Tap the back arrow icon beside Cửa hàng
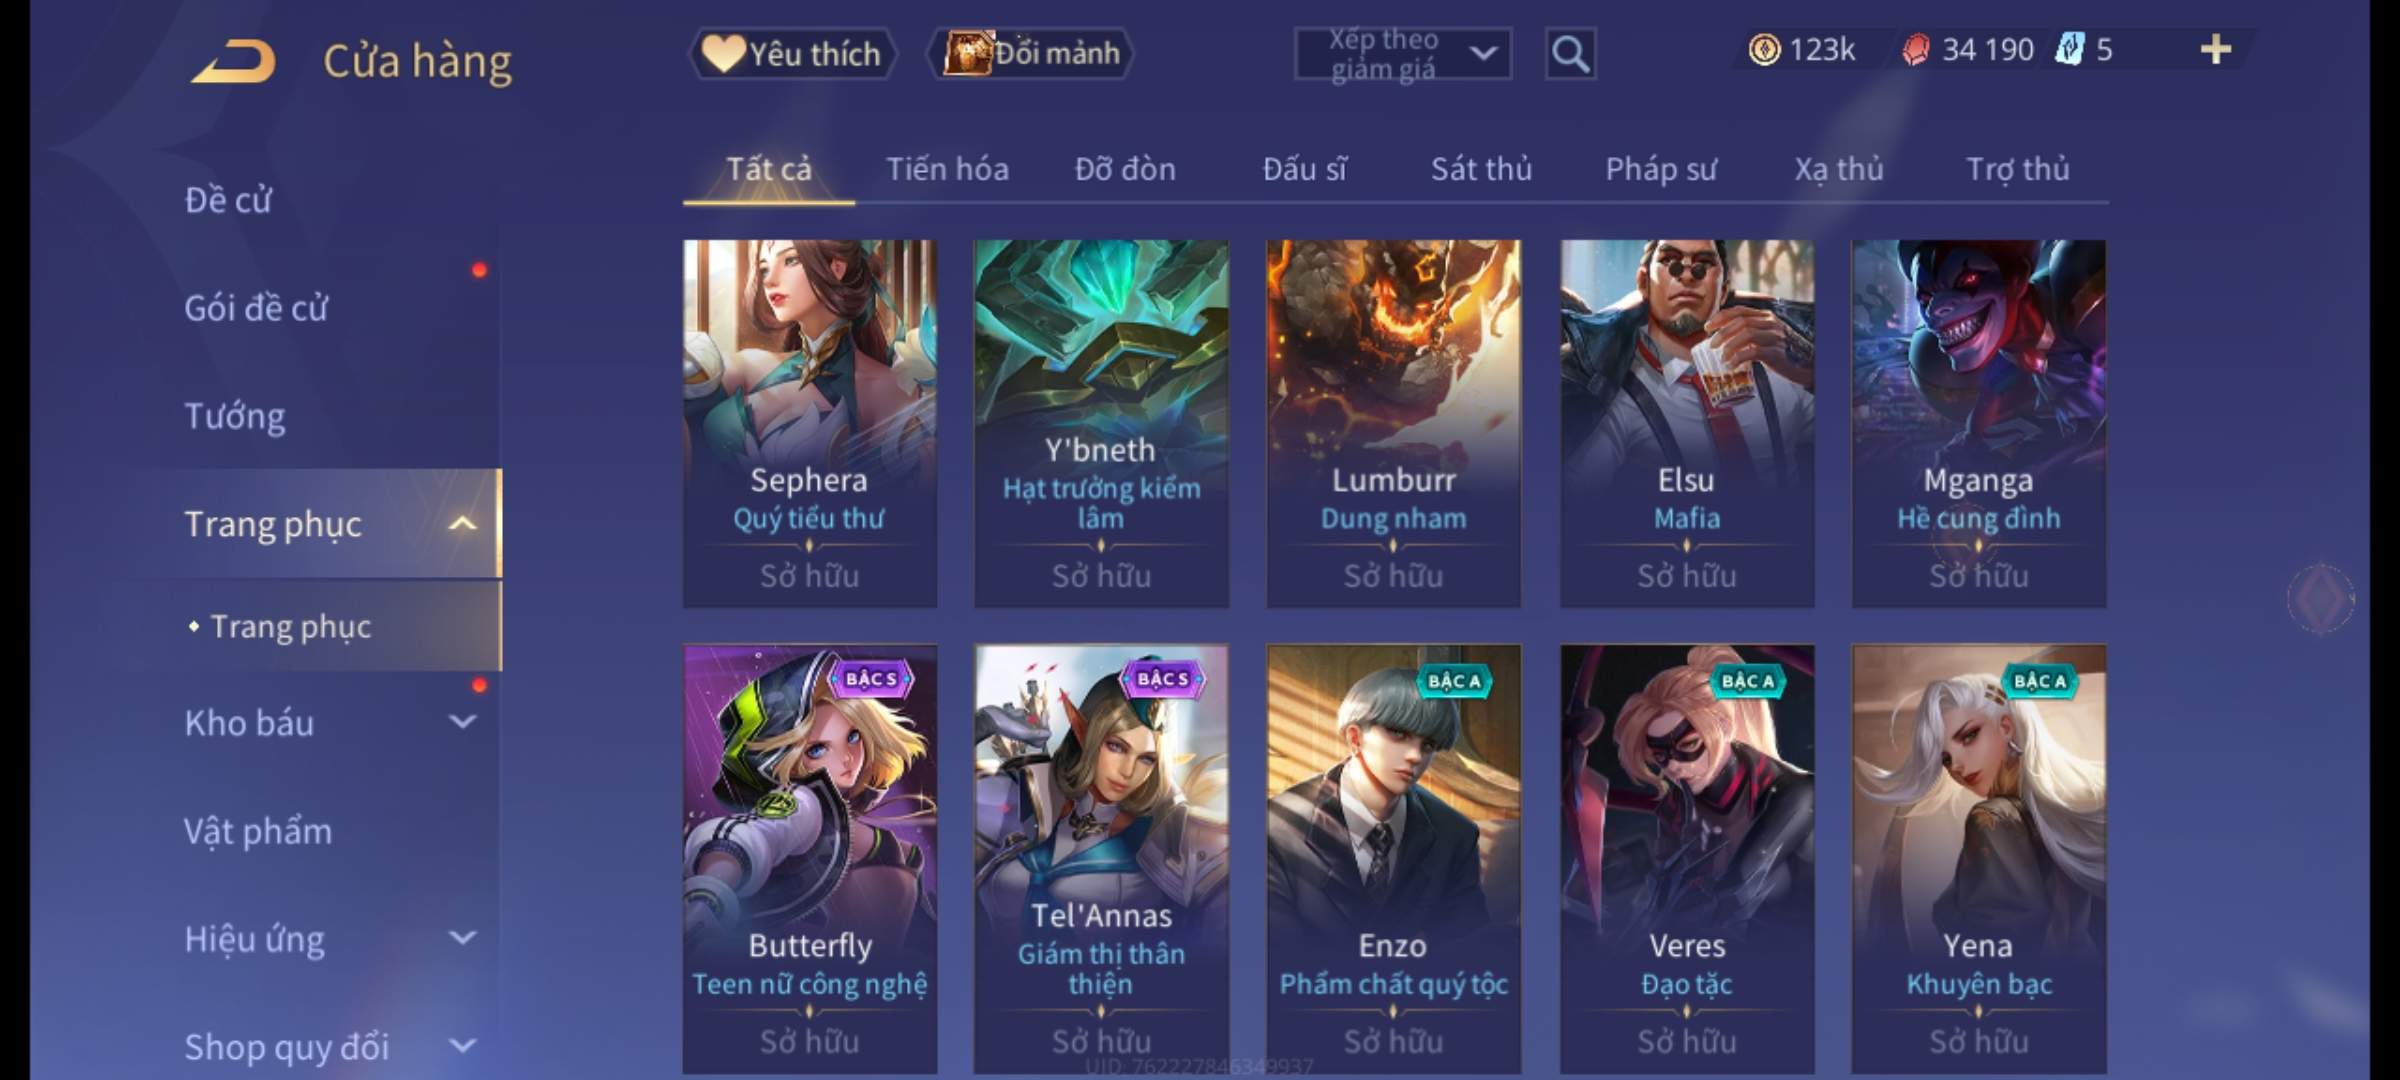Viewport: 2400px width, 1080px height. click(235, 61)
